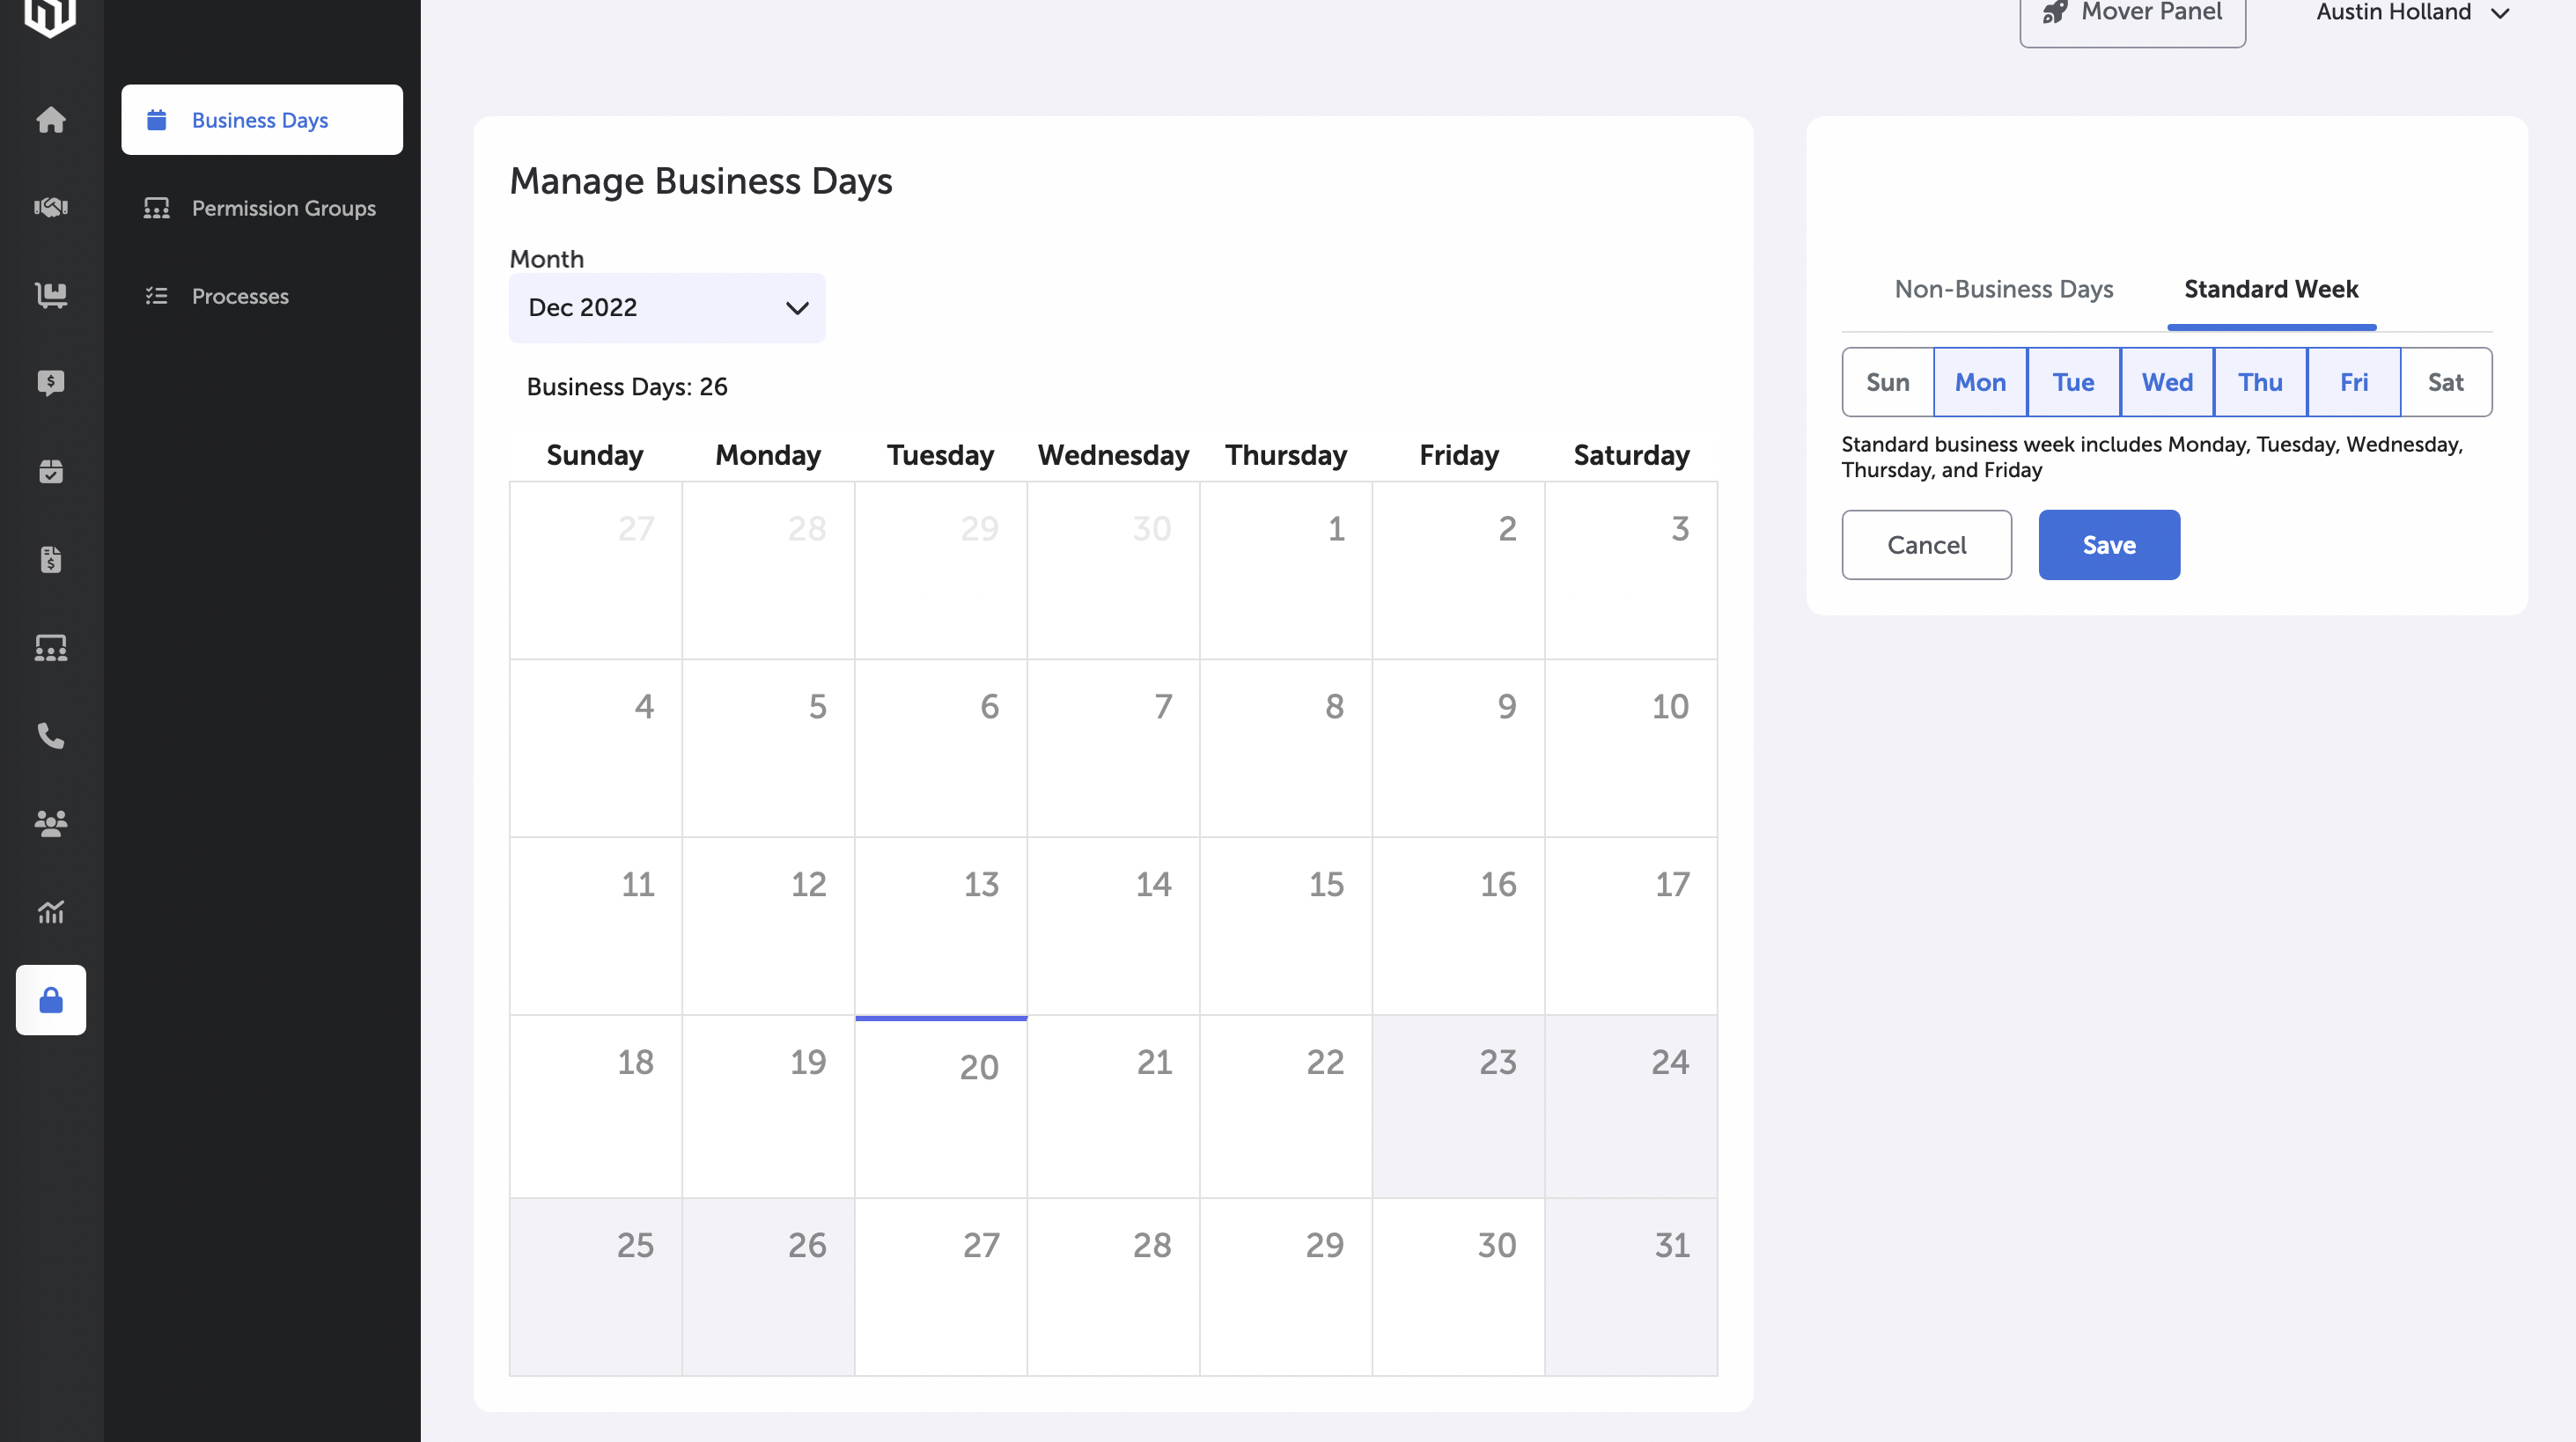Click the Manage Business Days heading

click(700, 181)
